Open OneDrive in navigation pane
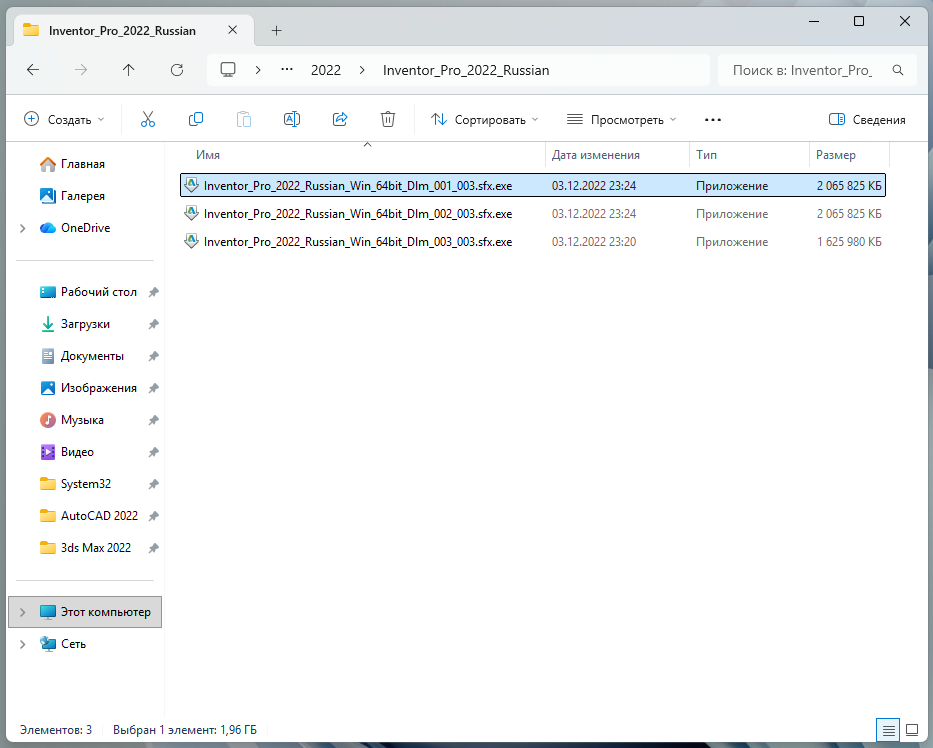Screen dimensions: 933x748 [85, 228]
